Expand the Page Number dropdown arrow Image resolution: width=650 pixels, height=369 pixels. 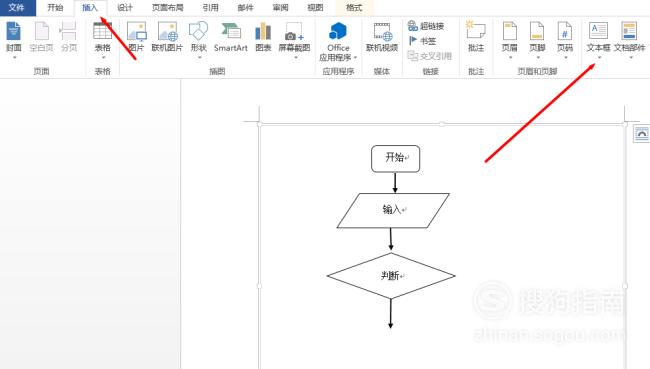(565, 58)
